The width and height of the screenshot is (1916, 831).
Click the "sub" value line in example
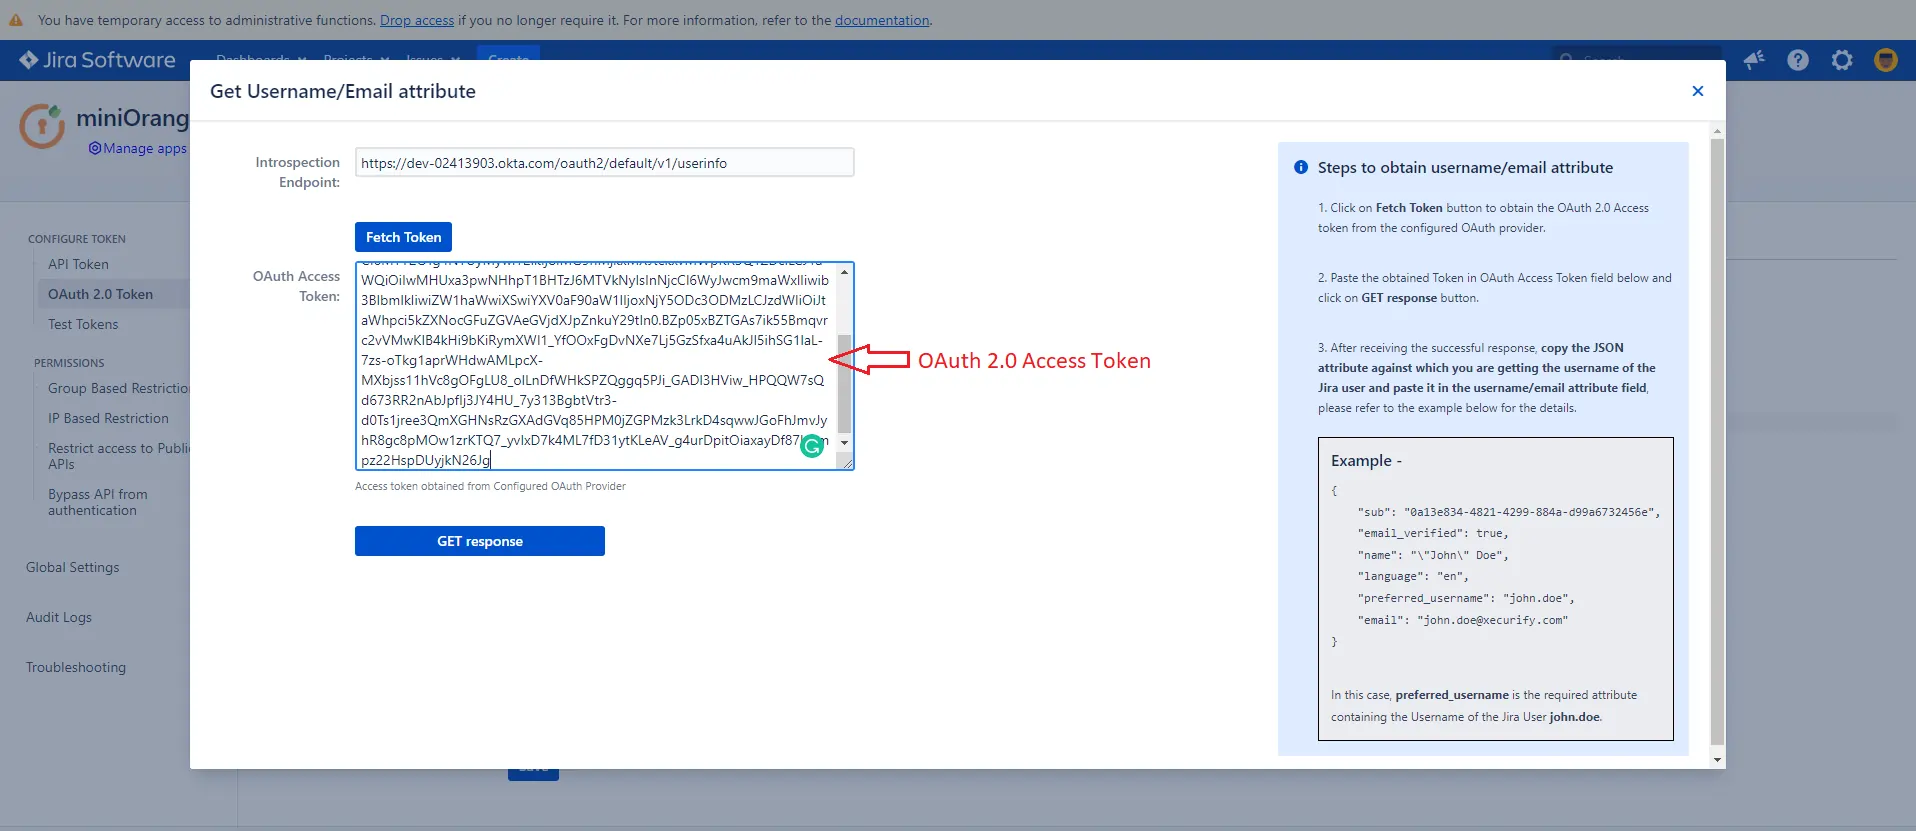pos(1508,512)
